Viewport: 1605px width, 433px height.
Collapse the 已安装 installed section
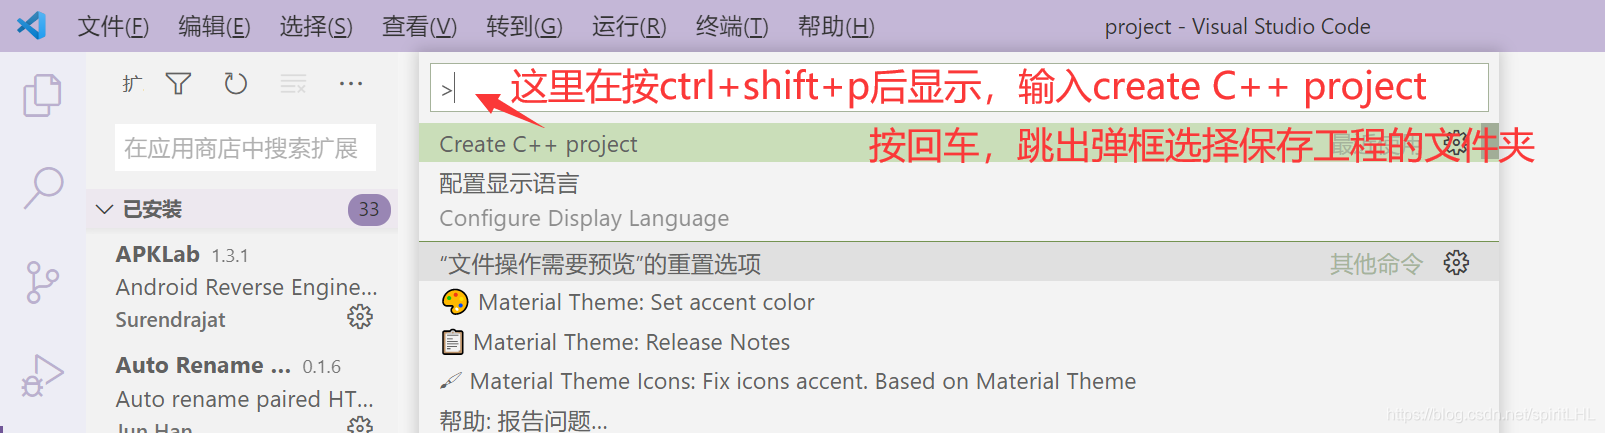coord(104,209)
